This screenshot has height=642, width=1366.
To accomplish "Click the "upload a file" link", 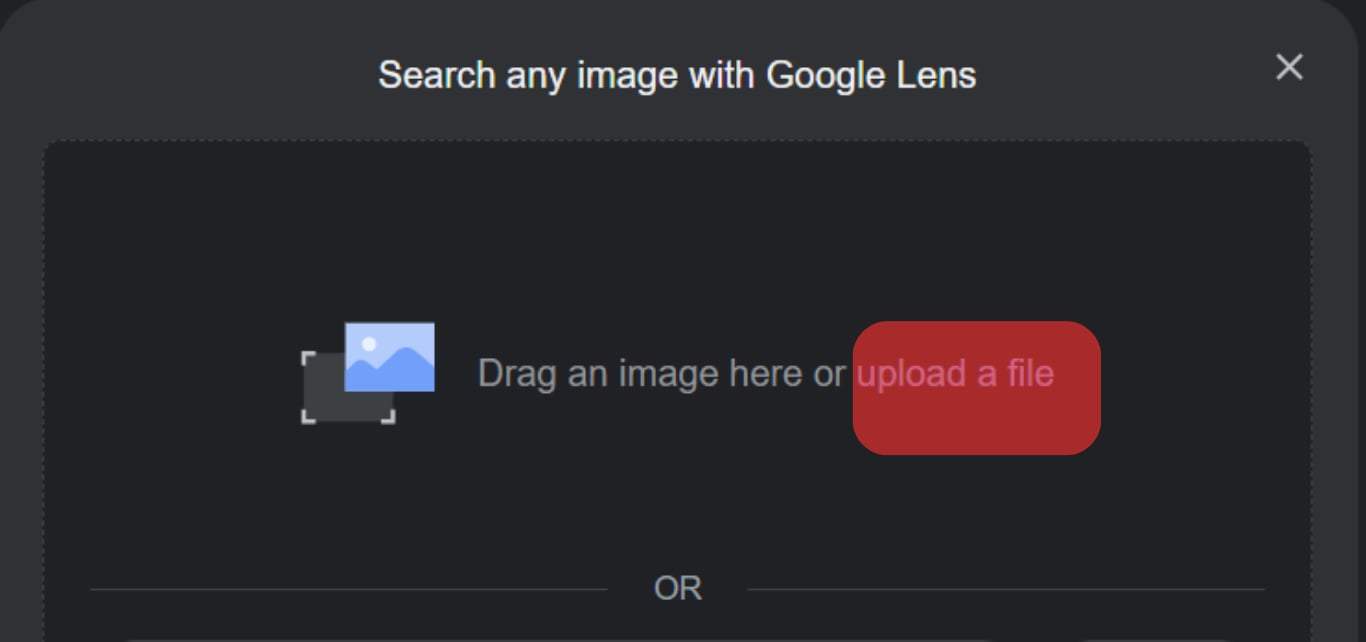I will [x=955, y=374].
